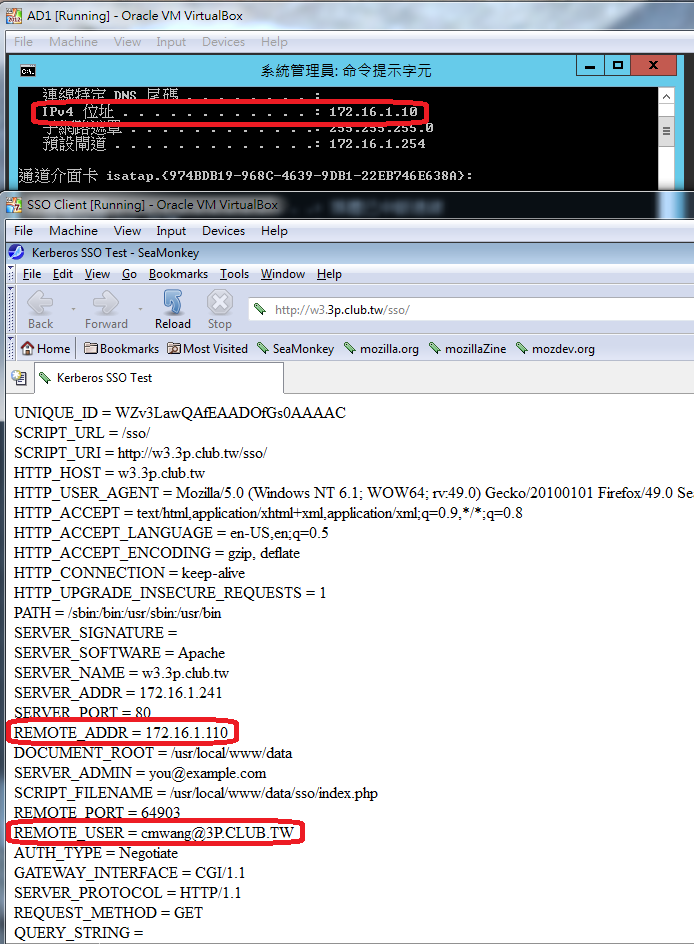694x944 pixels.
Task: Minimize the command prompt window
Action: (x=590, y=66)
